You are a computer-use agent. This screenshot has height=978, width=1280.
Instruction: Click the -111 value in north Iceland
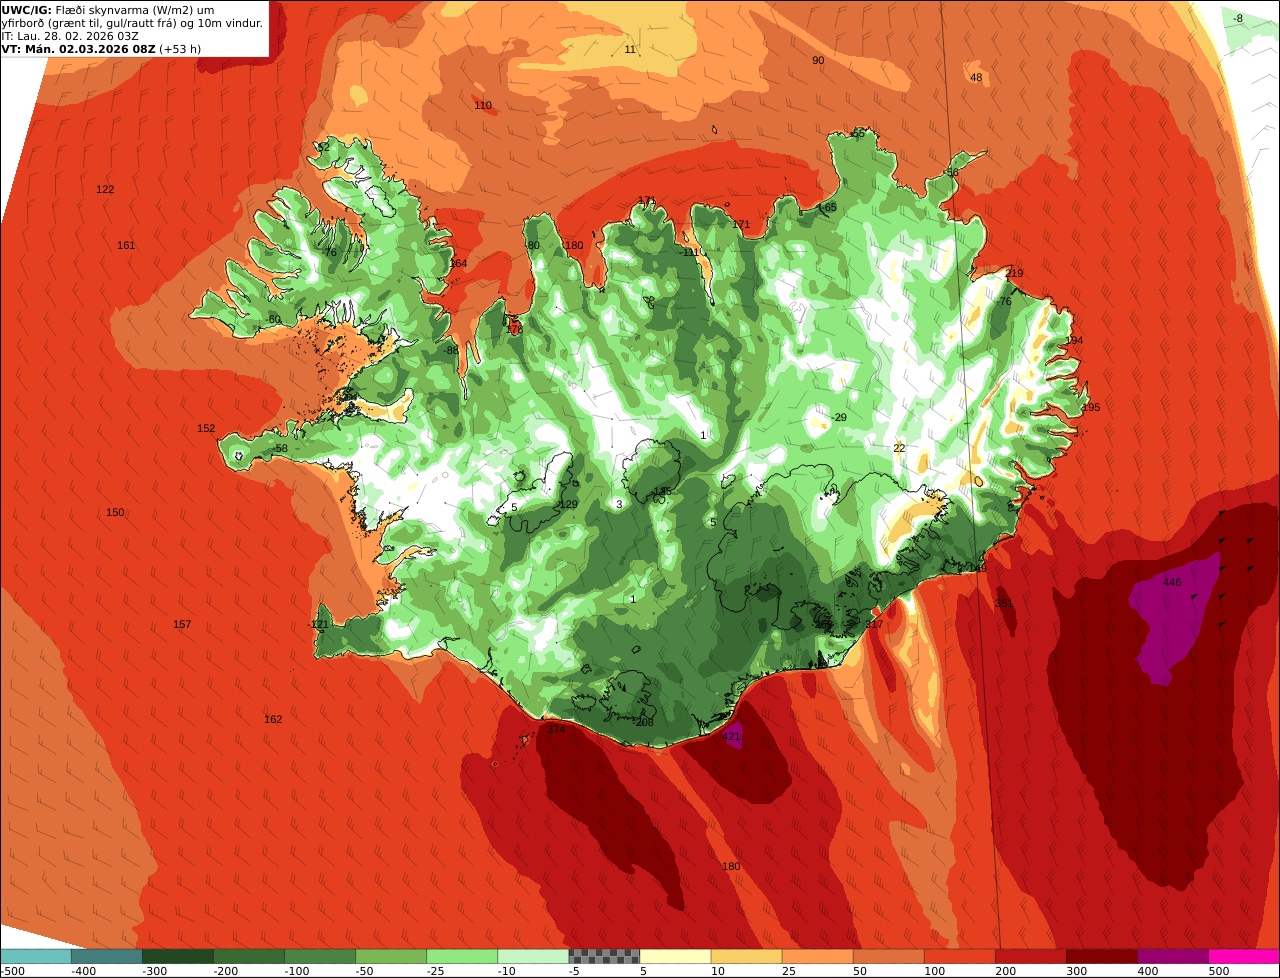(x=689, y=252)
